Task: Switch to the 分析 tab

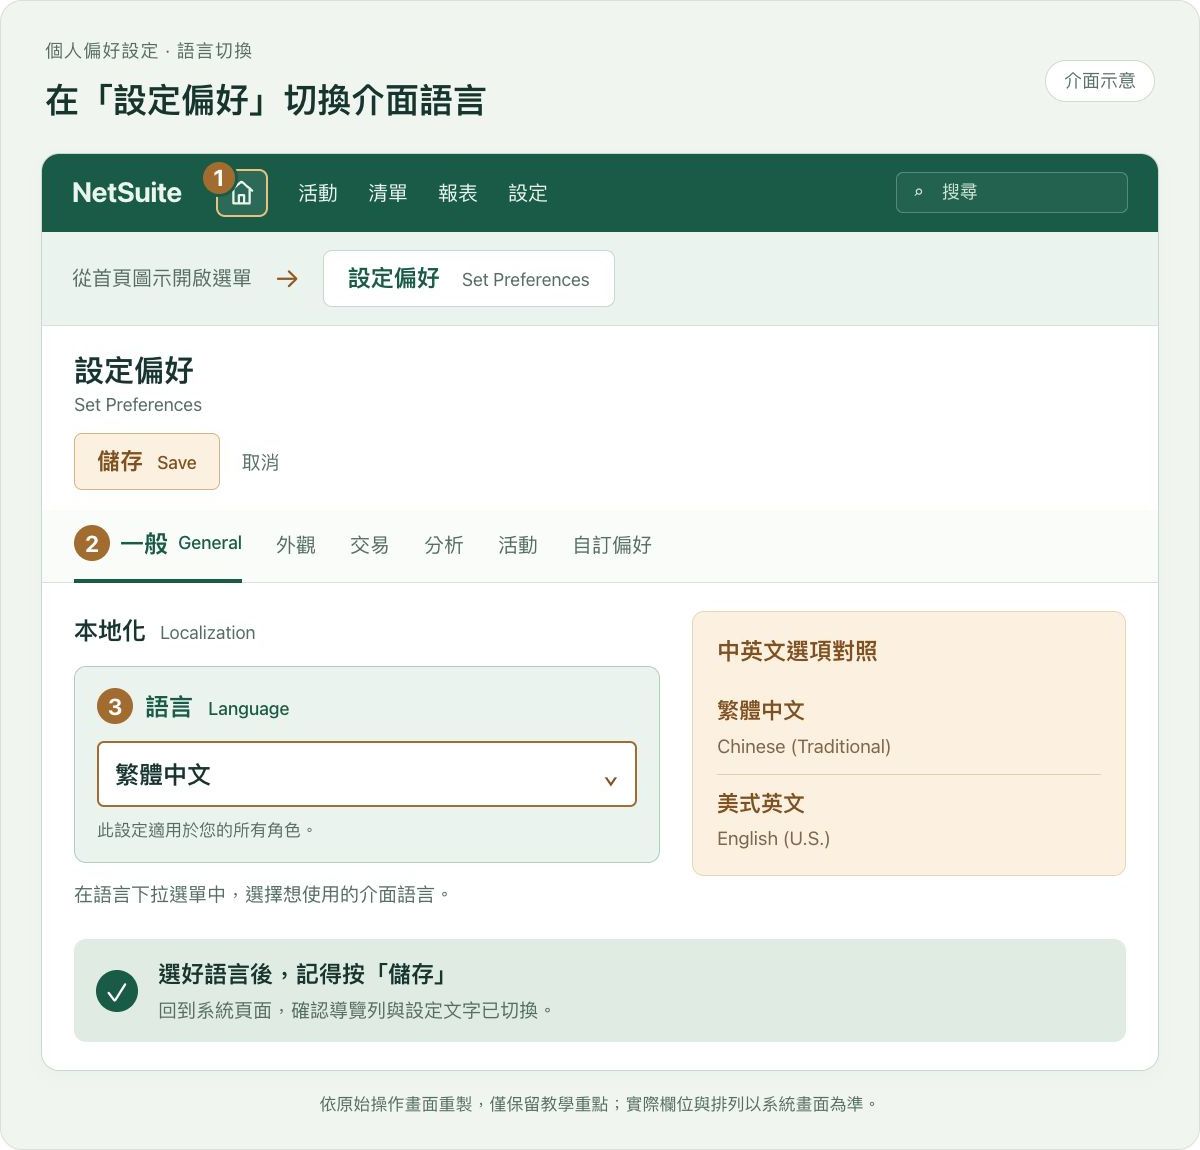Action: tap(443, 545)
